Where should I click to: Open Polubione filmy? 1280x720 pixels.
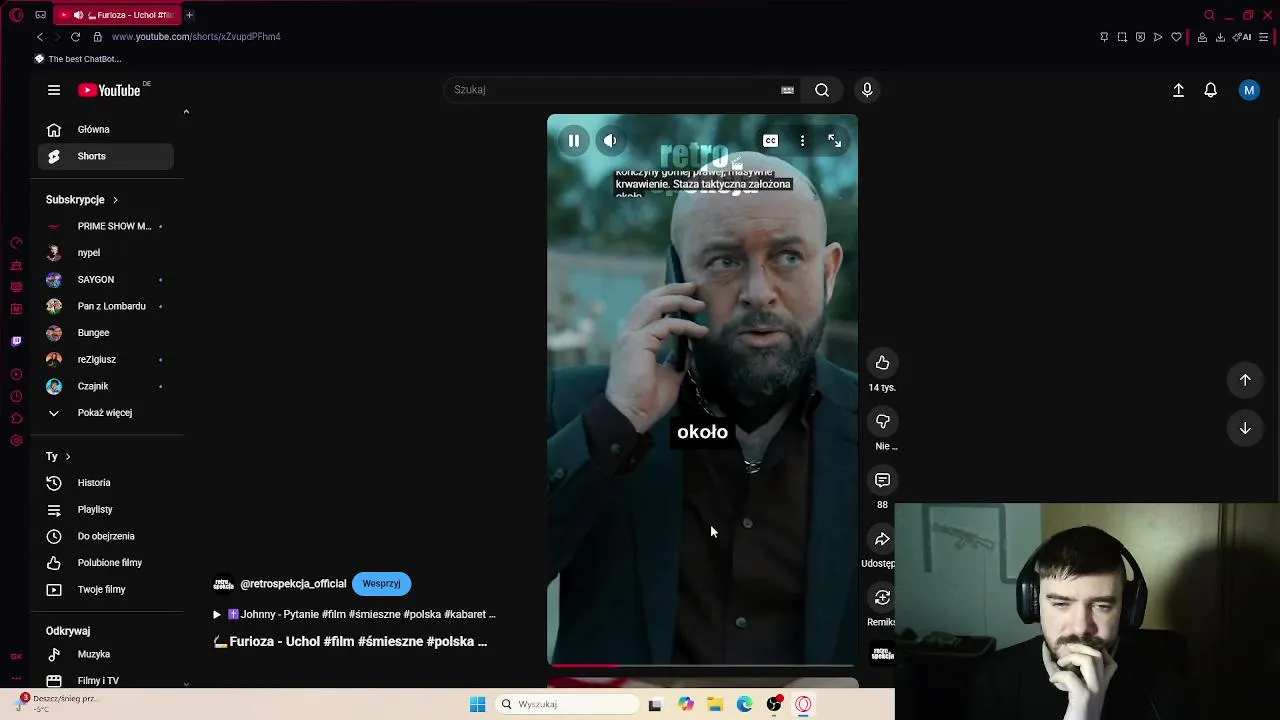pos(106,563)
